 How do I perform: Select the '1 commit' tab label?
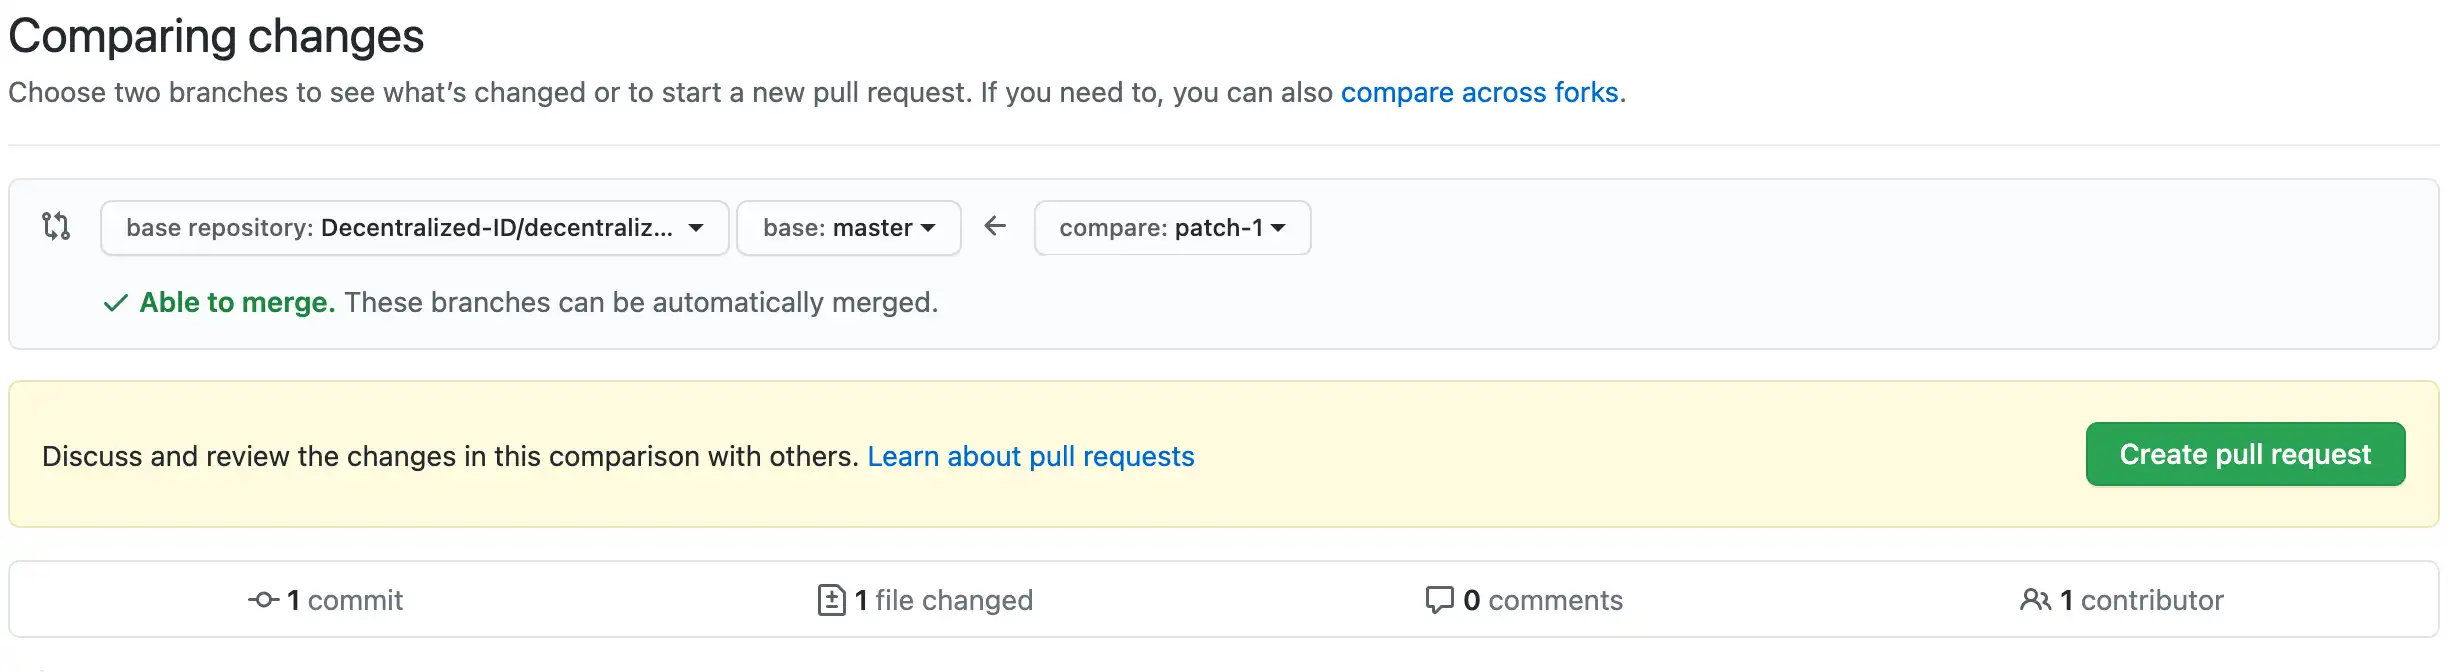(x=345, y=600)
